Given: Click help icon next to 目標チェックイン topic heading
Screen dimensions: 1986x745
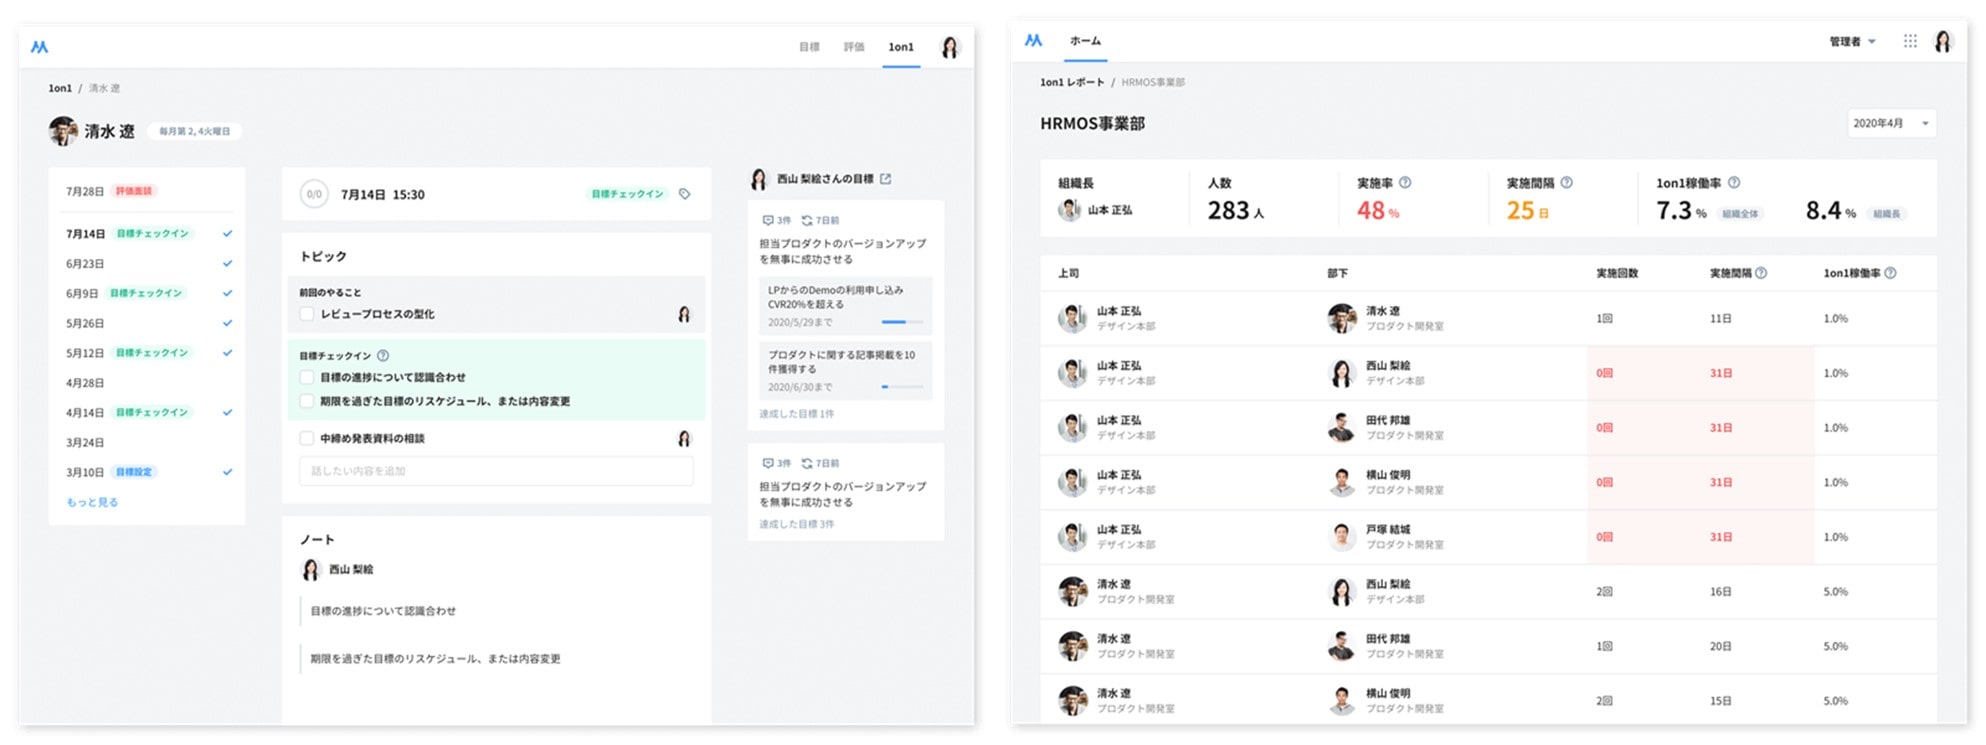Looking at the screenshot, I should click(383, 356).
